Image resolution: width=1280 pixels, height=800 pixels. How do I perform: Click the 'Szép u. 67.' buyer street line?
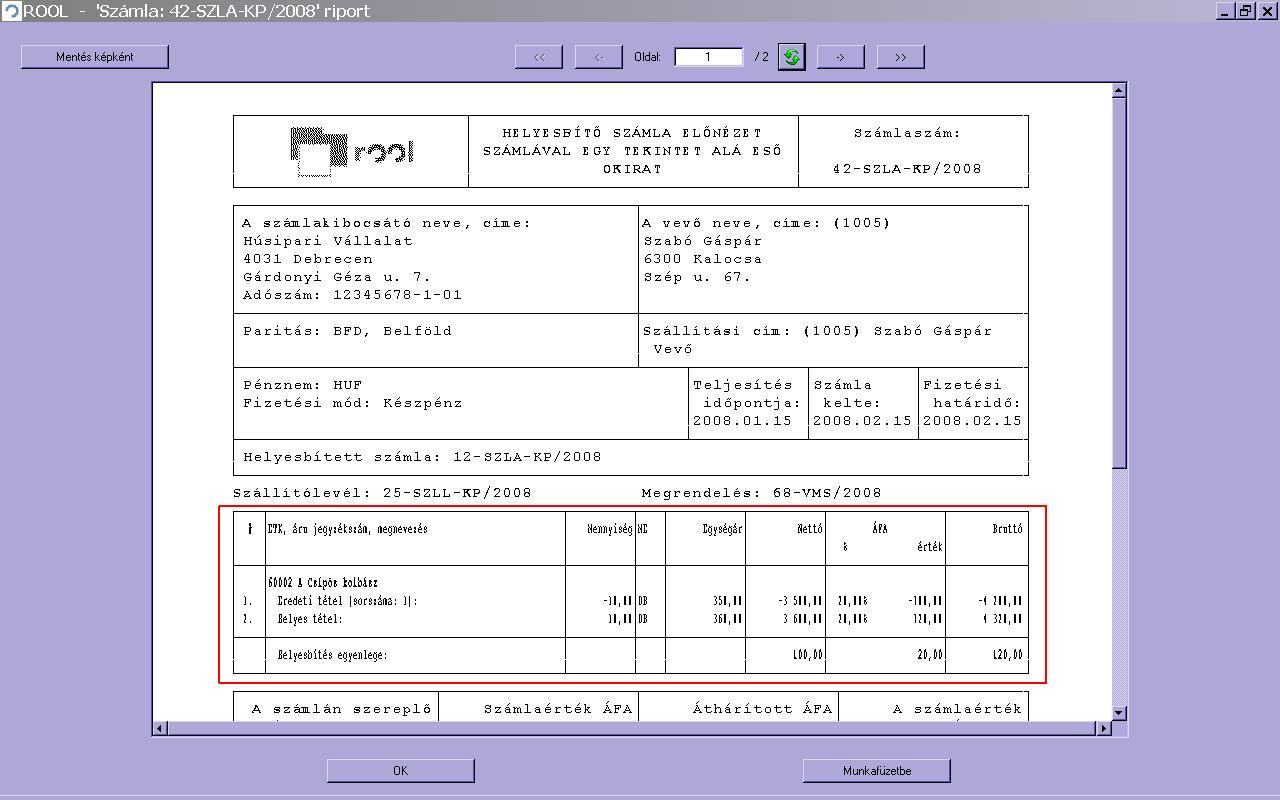[x=697, y=277]
